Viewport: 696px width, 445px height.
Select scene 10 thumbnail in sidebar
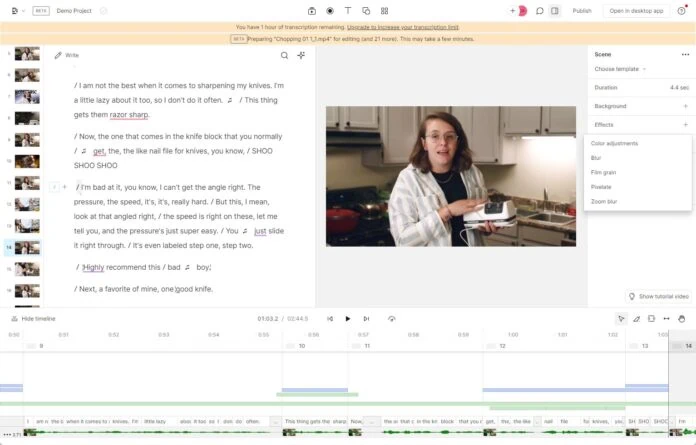click(x=27, y=161)
